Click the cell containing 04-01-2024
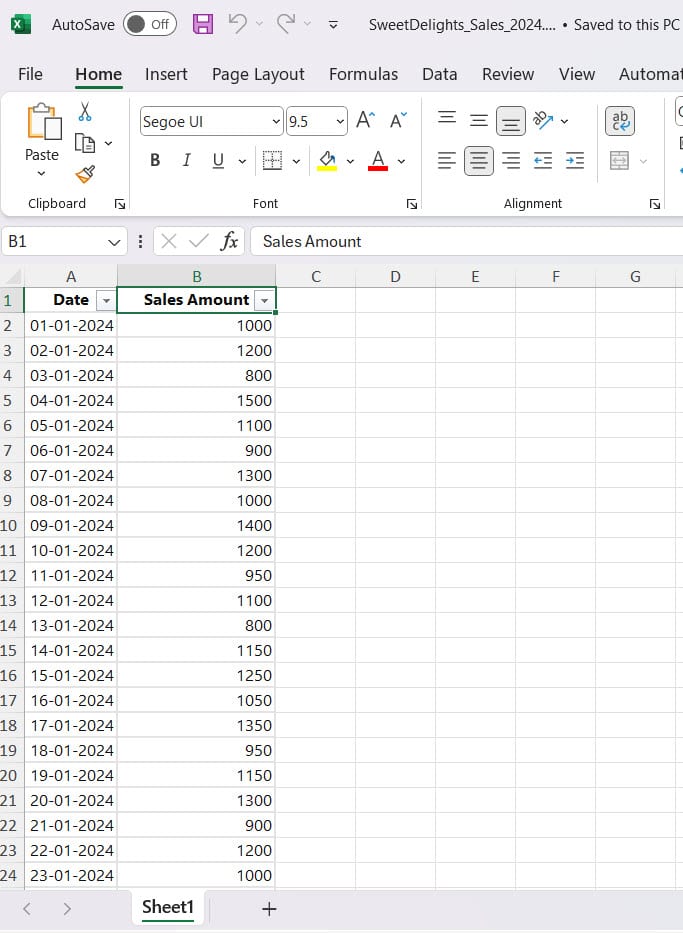The width and height of the screenshot is (683, 933). click(71, 400)
